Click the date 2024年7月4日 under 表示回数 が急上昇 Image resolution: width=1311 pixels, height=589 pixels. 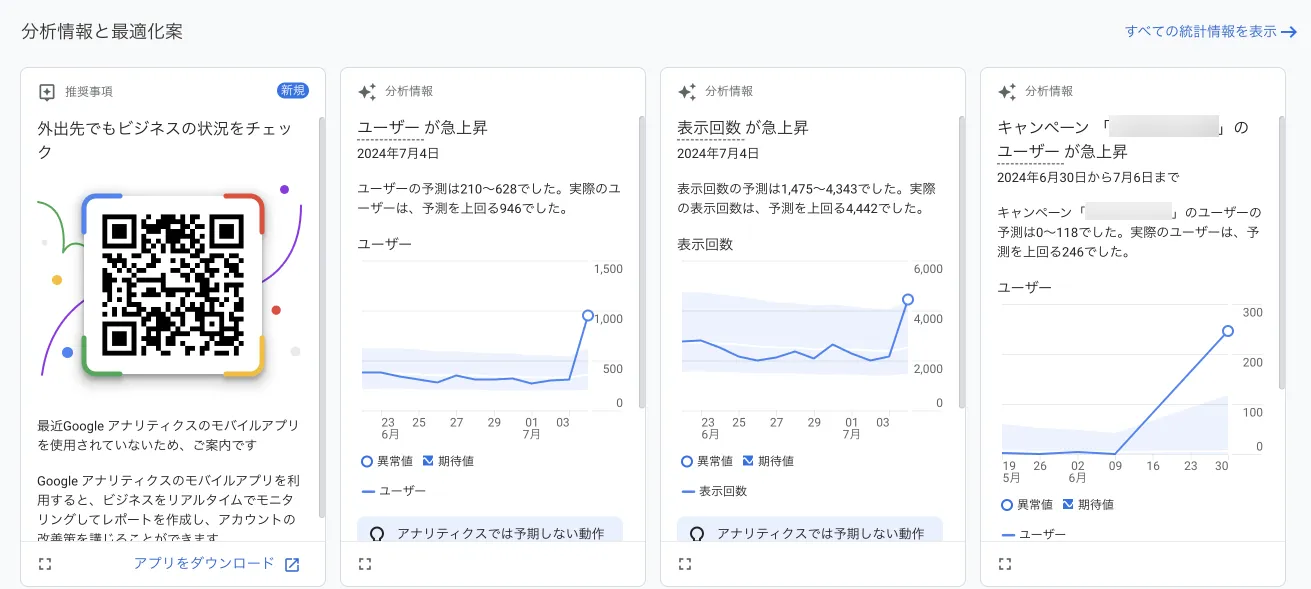coord(718,154)
